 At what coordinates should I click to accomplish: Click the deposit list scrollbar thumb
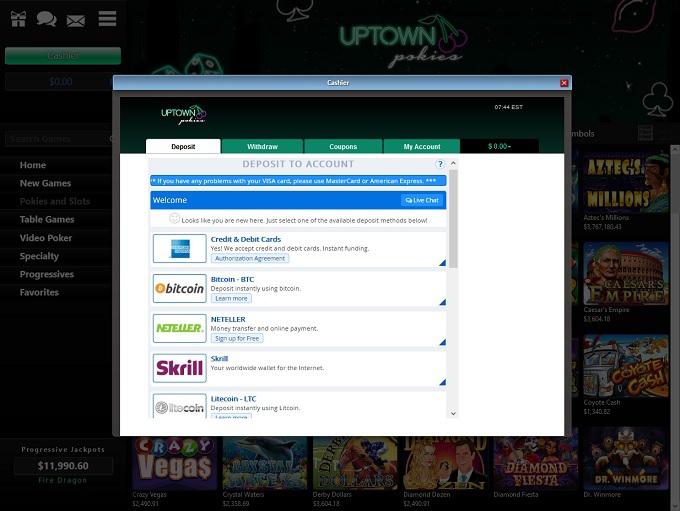click(x=453, y=219)
